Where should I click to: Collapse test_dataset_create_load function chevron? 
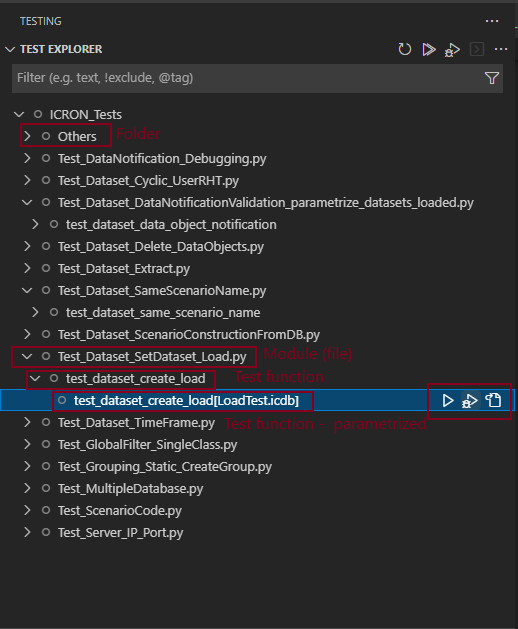click(35, 378)
